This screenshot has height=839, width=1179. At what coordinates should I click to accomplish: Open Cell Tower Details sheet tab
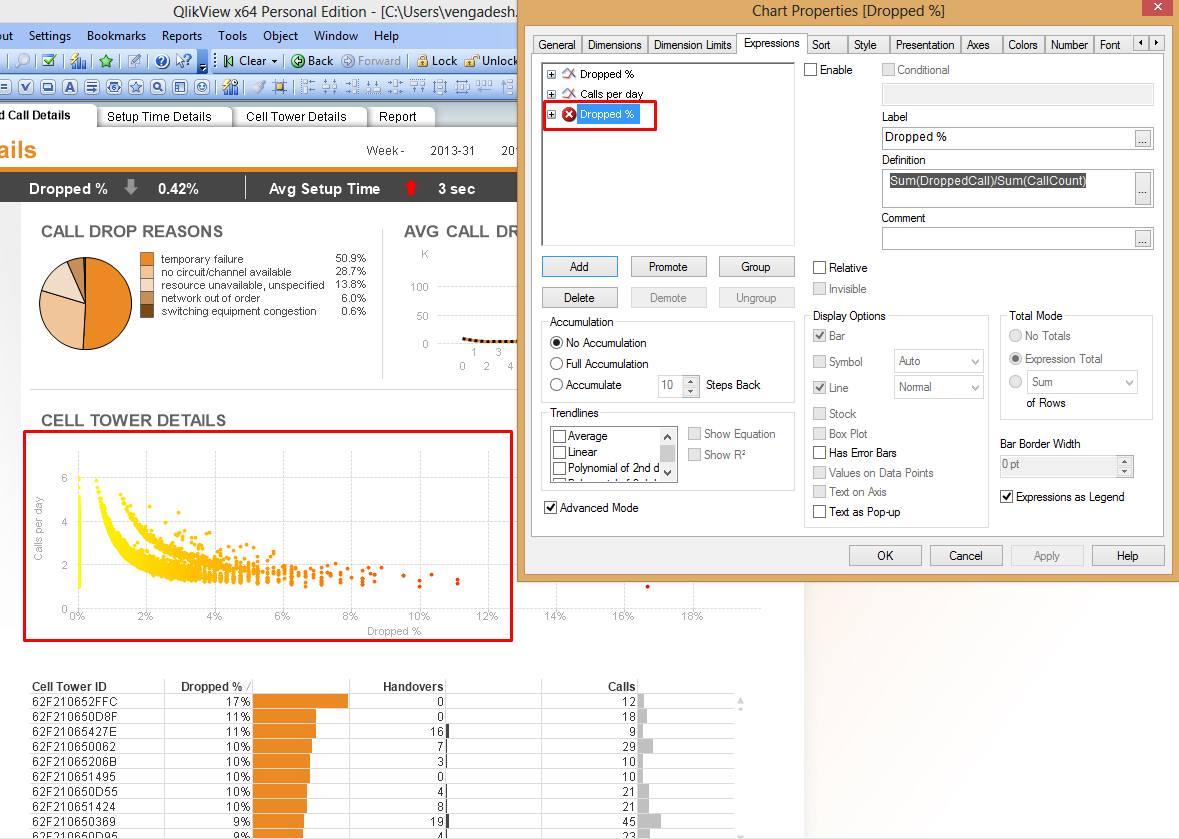coord(296,117)
